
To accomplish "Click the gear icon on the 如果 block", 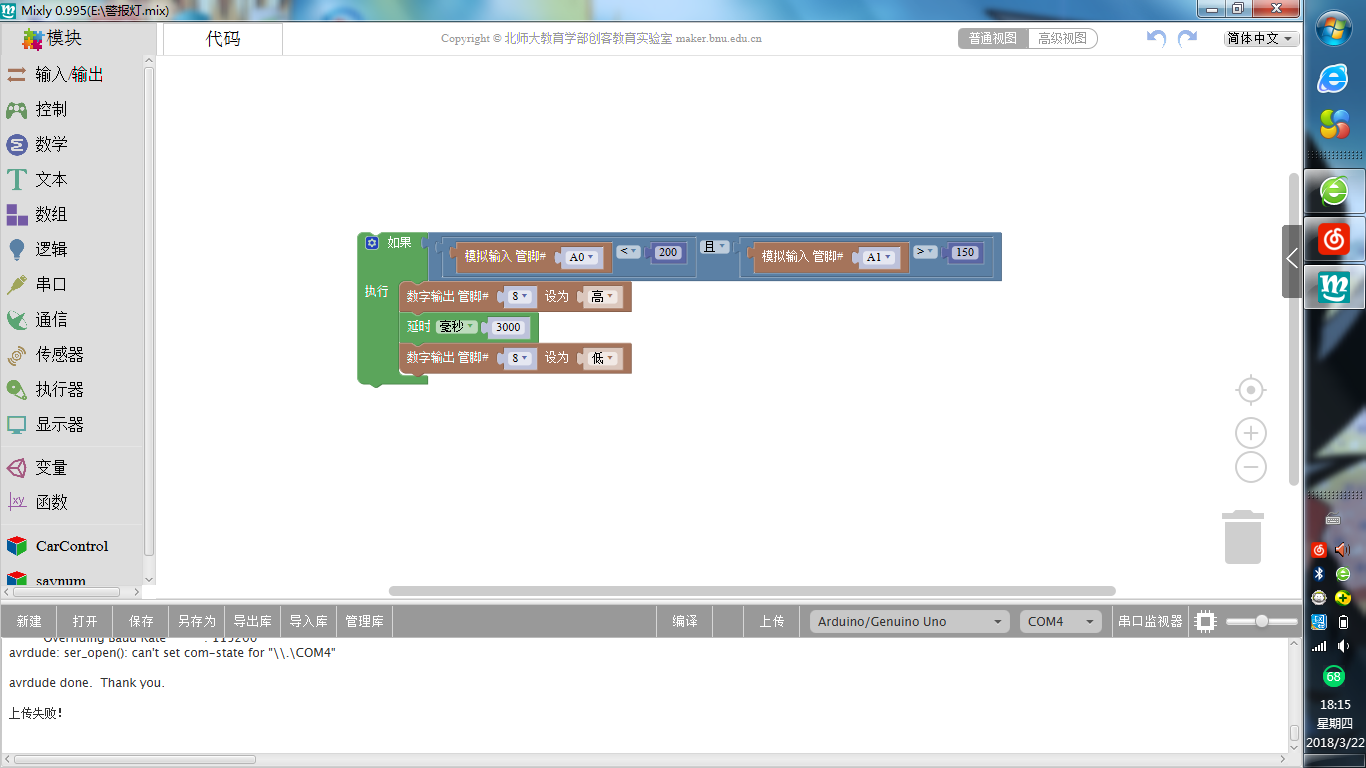I will (372, 243).
